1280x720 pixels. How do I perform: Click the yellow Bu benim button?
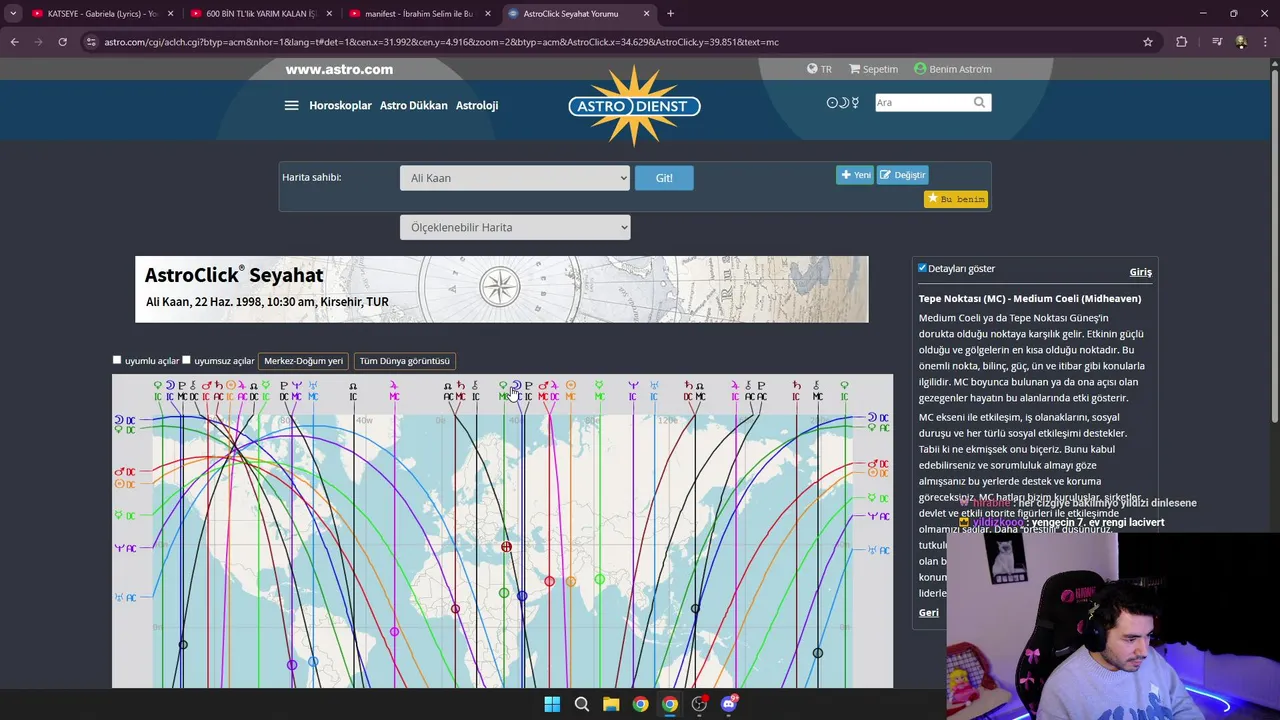(956, 199)
